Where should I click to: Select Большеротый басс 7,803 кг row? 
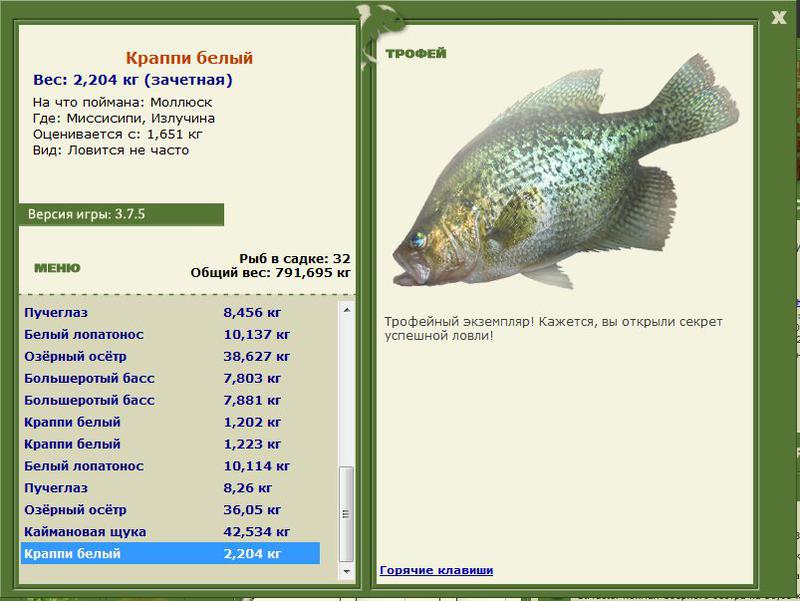tap(170, 378)
